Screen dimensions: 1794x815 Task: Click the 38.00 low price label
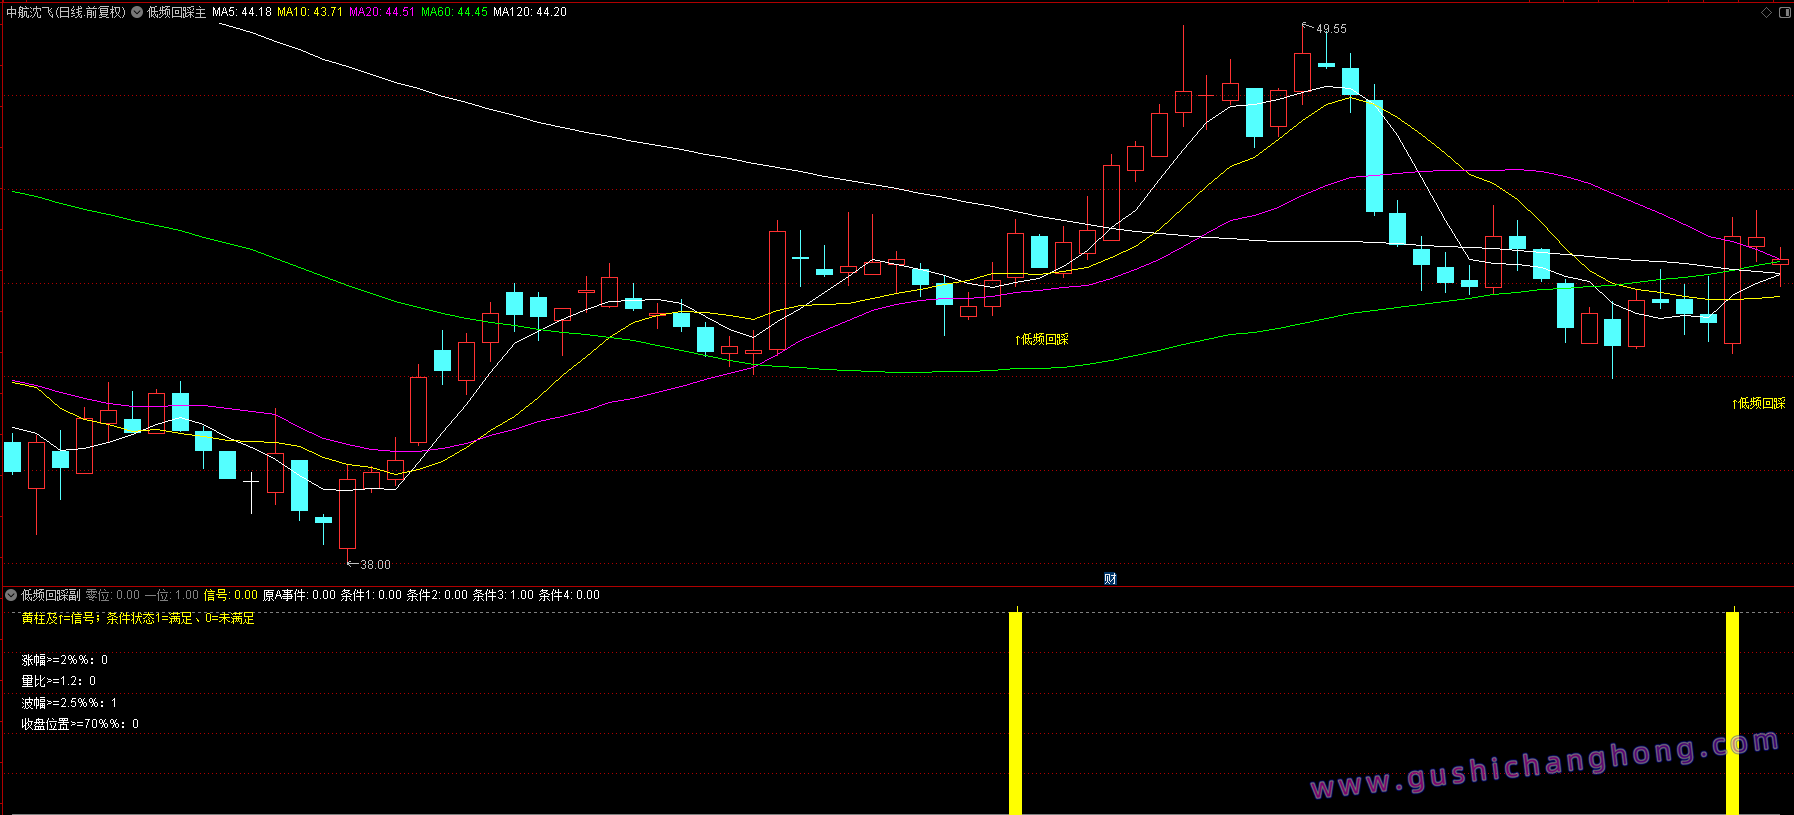click(375, 565)
